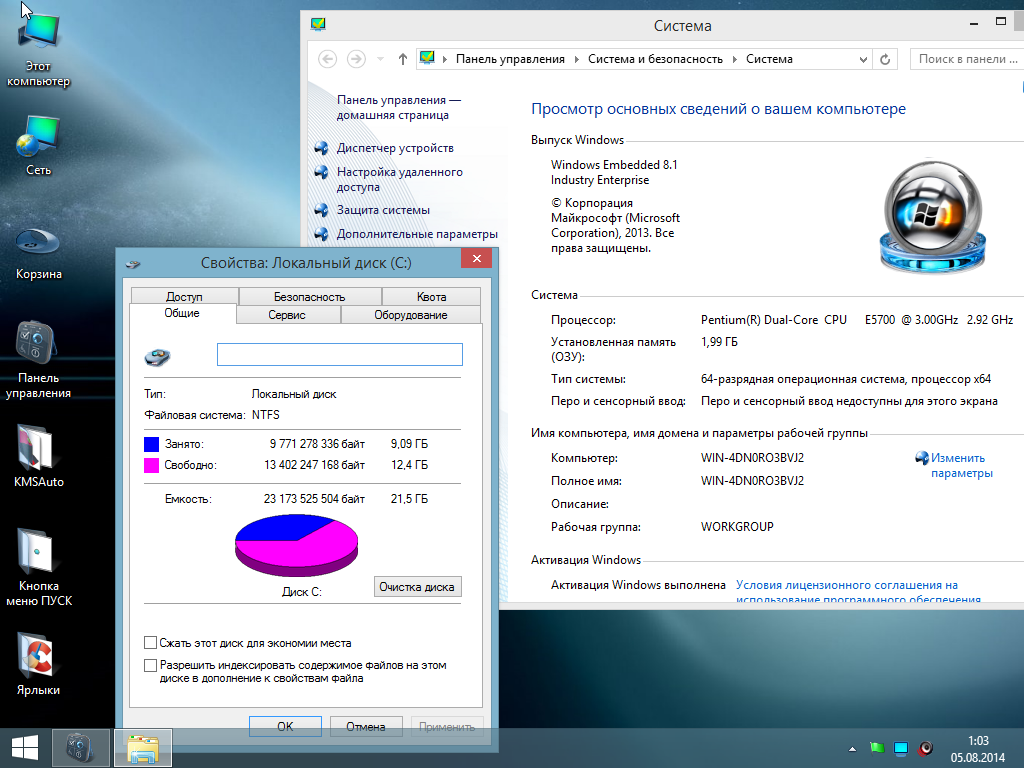The height and width of the screenshot is (768, 1024).
Task: Go forward in the Система window
Action: point(356,59)
